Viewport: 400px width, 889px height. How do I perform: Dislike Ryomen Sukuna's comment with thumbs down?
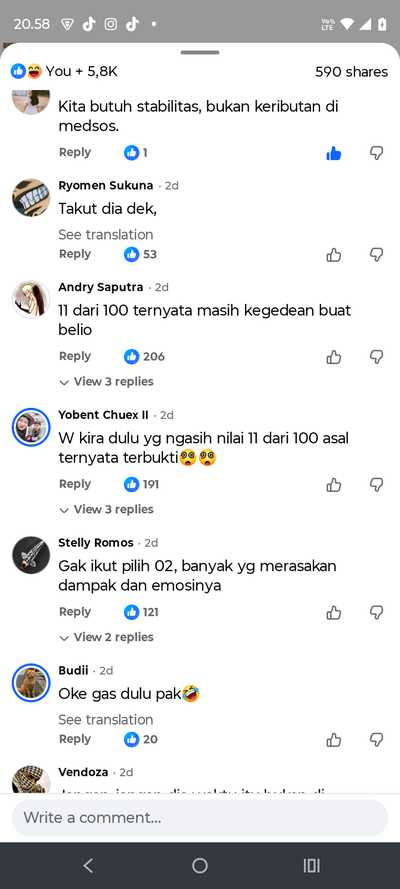click(x=377, y=255)
